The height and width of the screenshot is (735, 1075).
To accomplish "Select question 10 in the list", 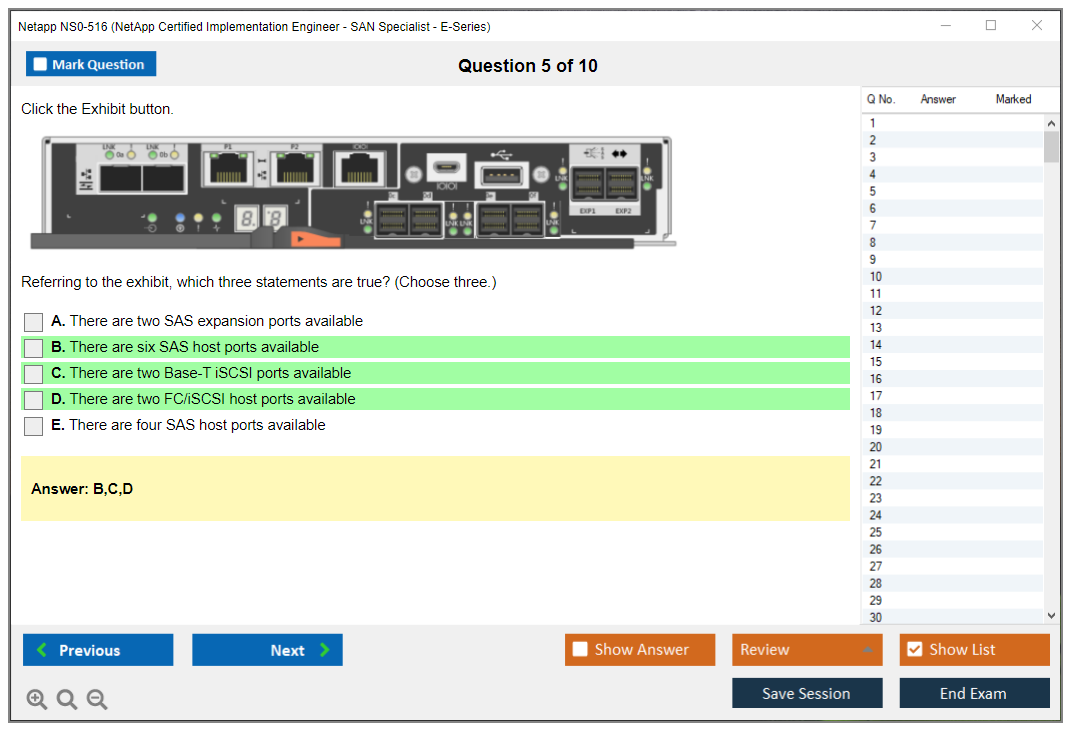I will coord(876,277).
